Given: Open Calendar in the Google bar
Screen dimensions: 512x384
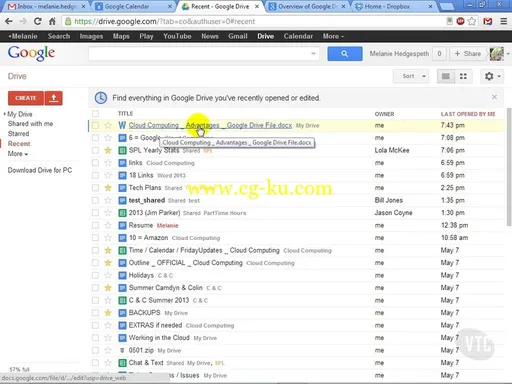Looking at the screenshot, I should tap(298, 36).
